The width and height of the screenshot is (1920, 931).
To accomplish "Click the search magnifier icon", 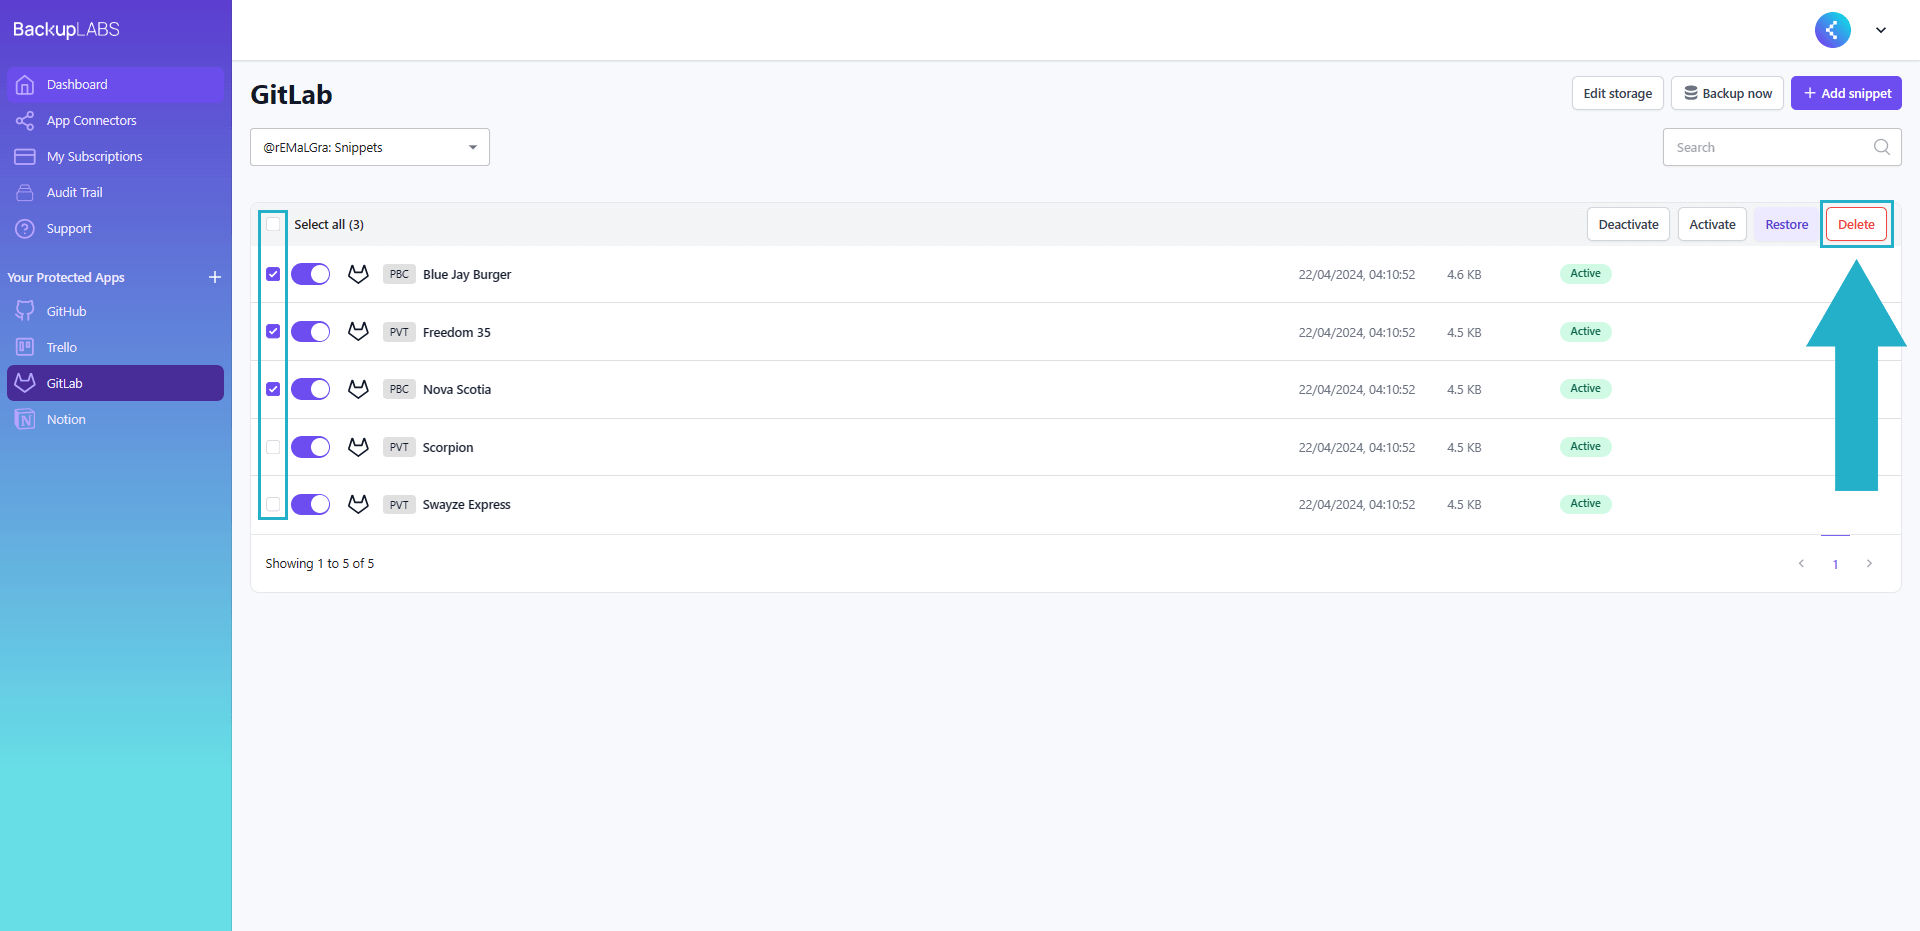I will click(x=1882, y=147).
